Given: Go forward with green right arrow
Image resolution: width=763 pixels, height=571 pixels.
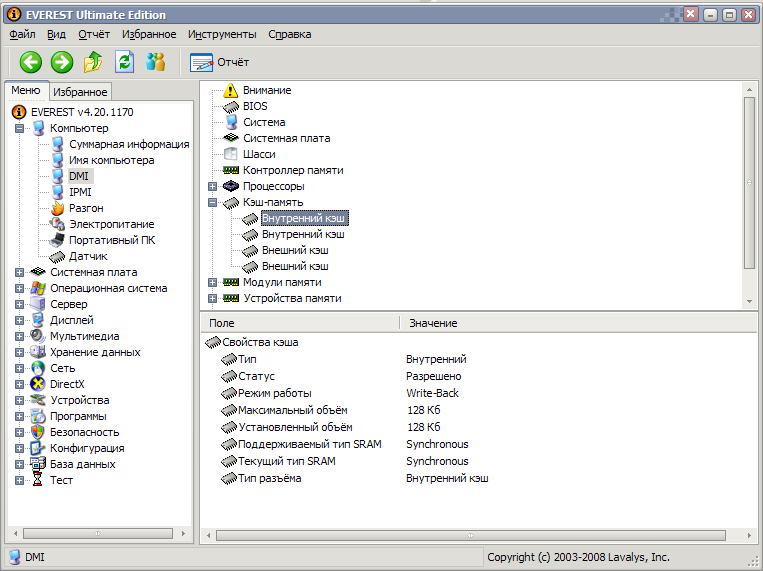Looking at the screenshot, I should coord(62,62).
